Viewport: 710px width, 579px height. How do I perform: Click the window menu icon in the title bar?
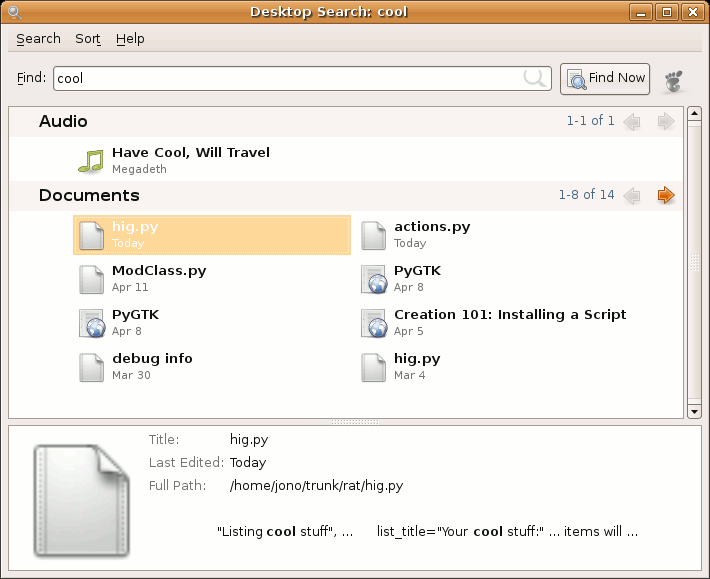pyautogui.click(x=14, y=12)
